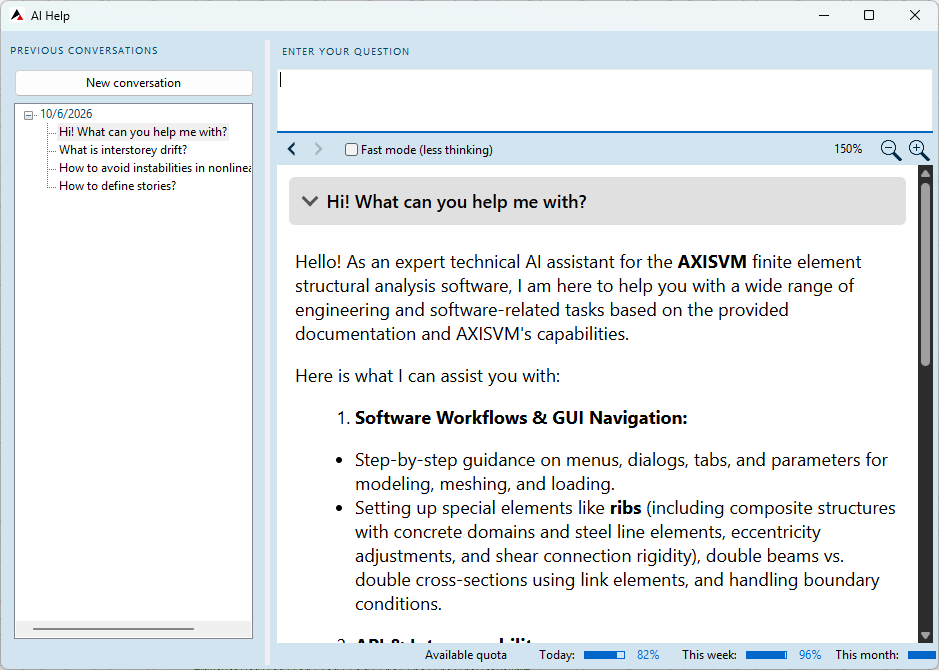Start a New conversation
Screen dimensions: 939x670
(x=134, y=83)
